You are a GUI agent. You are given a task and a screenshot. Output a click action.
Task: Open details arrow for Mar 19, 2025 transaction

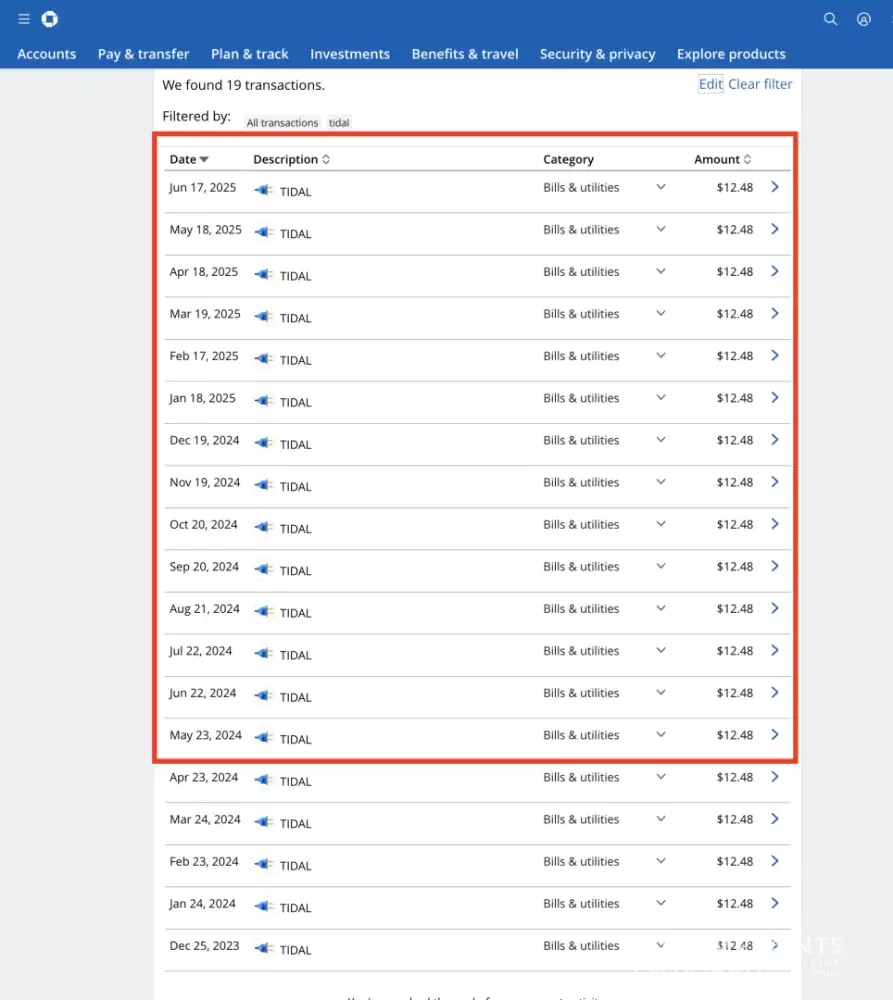coord(775,313)
